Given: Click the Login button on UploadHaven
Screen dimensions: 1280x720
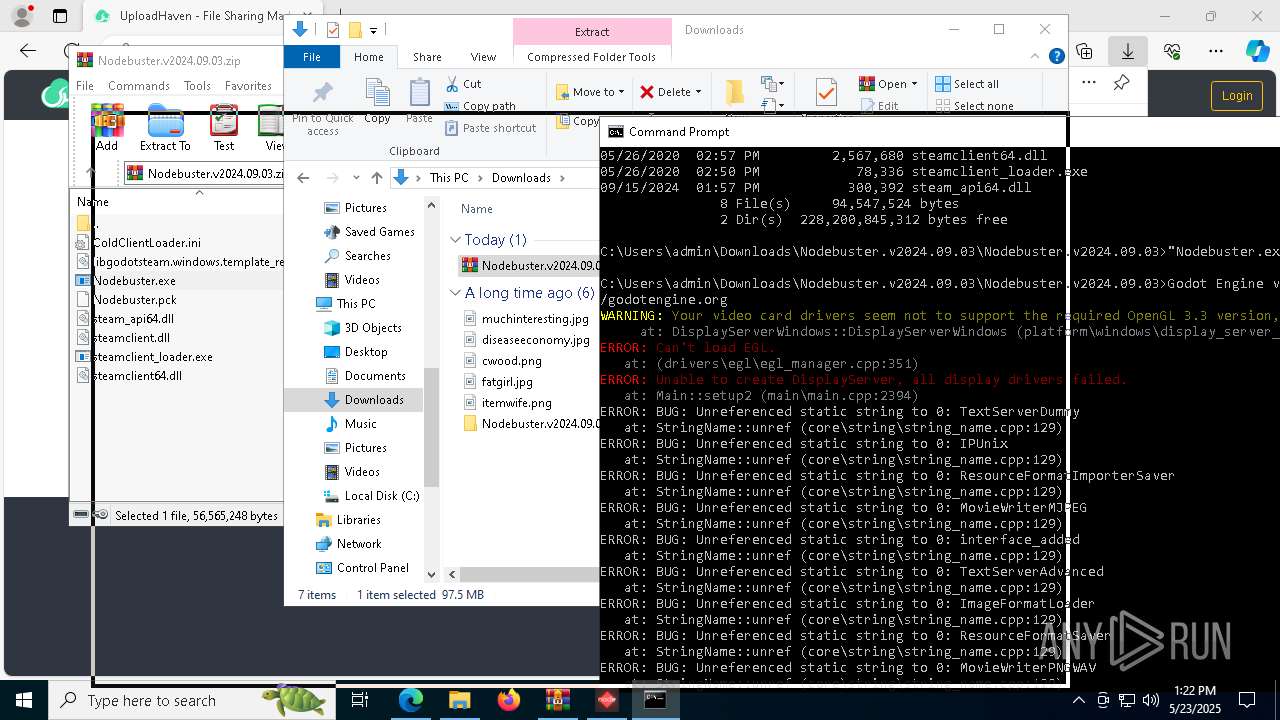Looking at the screenshot, I should click(1236, 96).
